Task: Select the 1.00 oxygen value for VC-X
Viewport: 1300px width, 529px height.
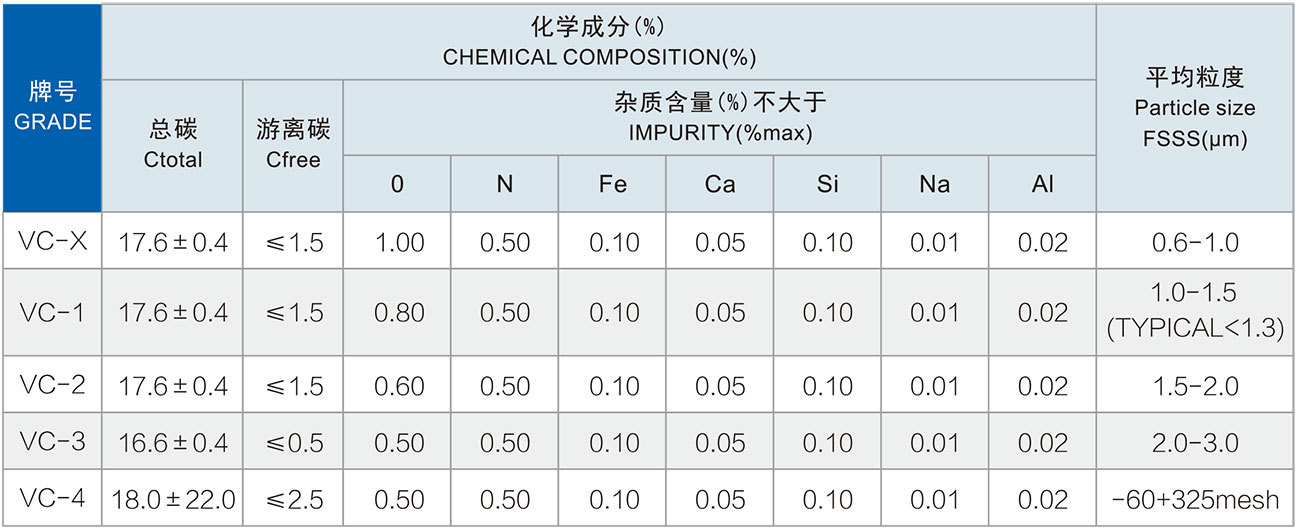Action: click(398, 242)
